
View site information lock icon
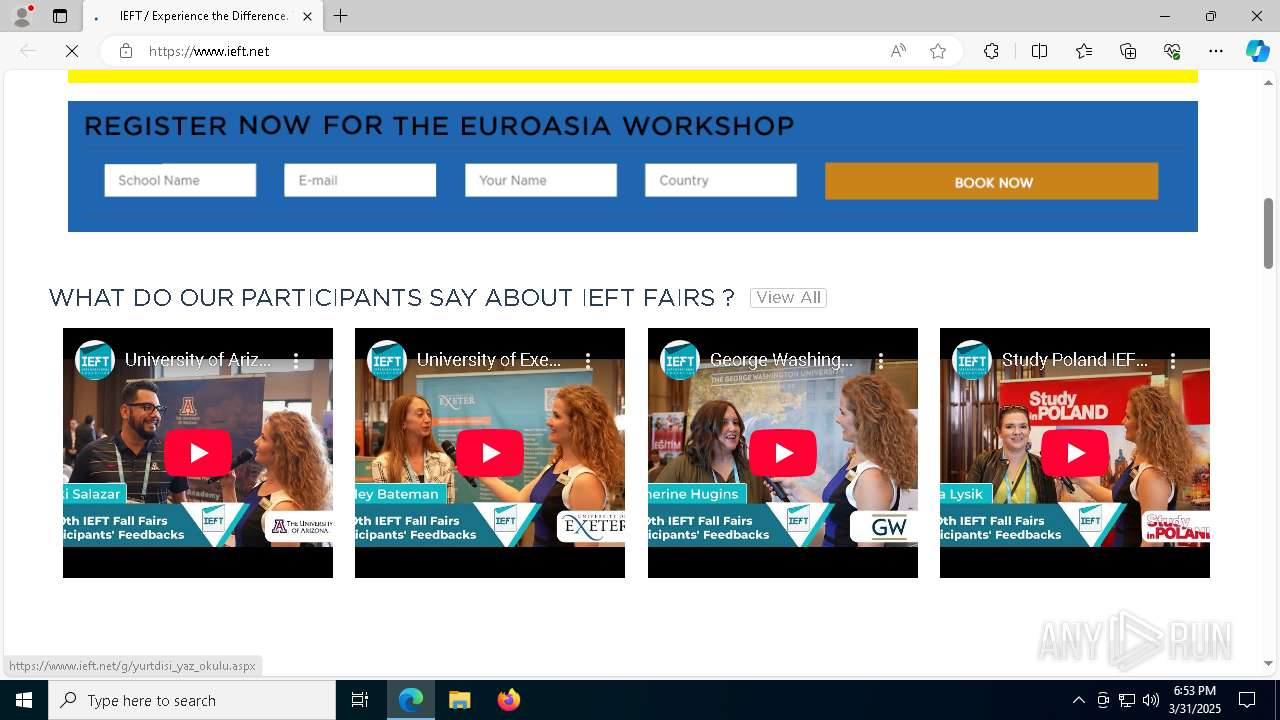[x=126, y=51]
